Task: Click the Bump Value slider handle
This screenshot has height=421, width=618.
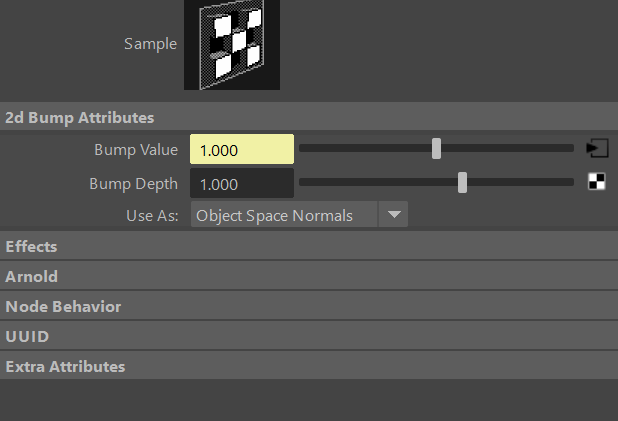Action: point(436,149)
